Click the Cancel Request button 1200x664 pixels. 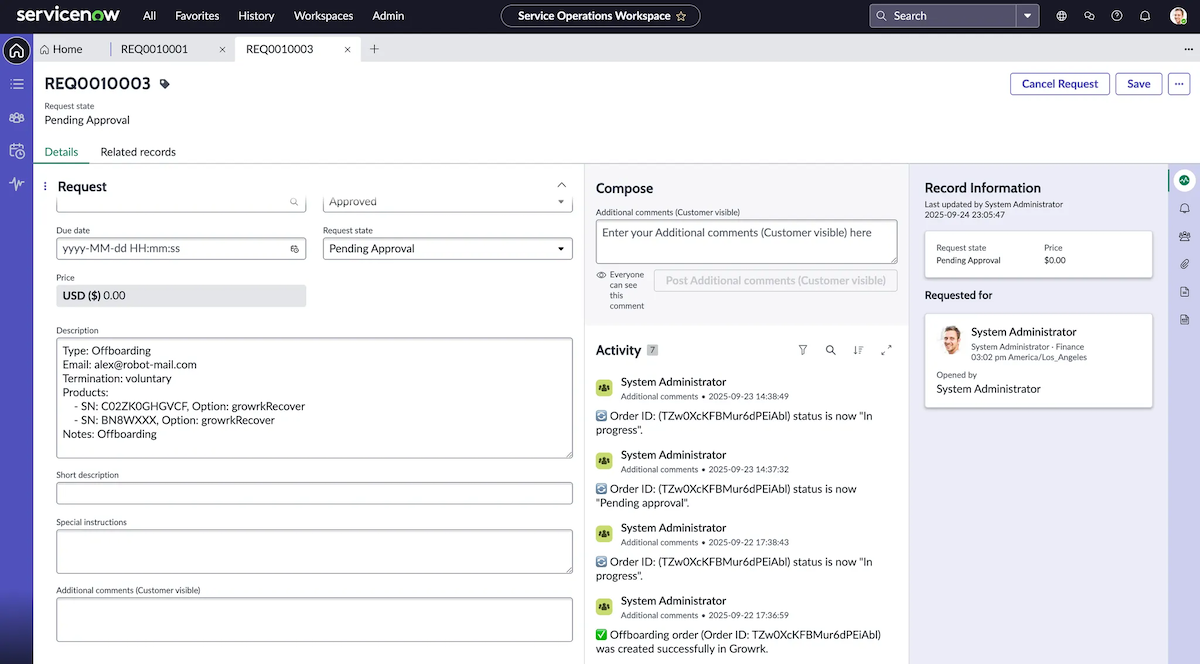click(1059, 84)
